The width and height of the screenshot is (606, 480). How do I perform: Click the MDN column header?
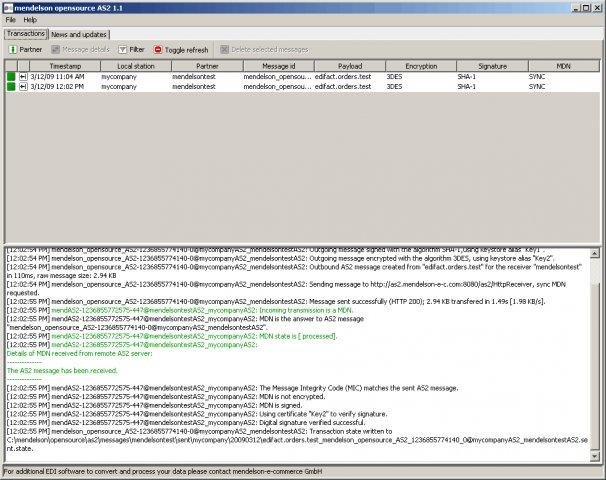click(563, 65)
